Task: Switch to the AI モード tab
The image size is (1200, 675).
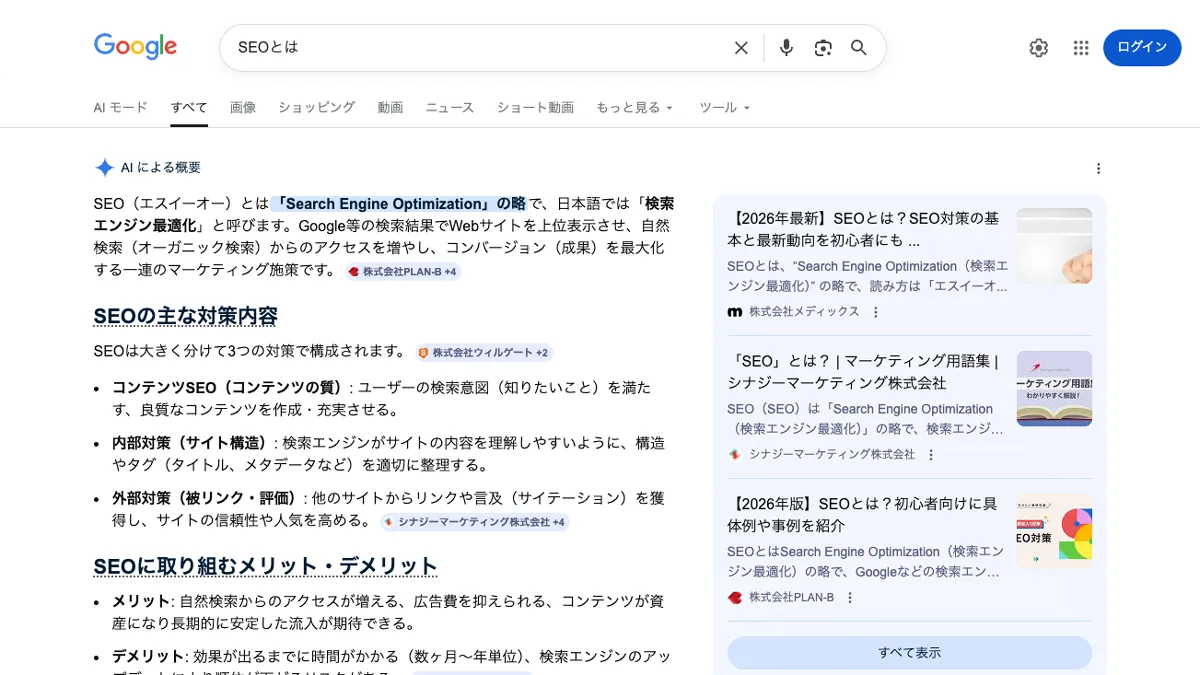Action: [120, 107]
